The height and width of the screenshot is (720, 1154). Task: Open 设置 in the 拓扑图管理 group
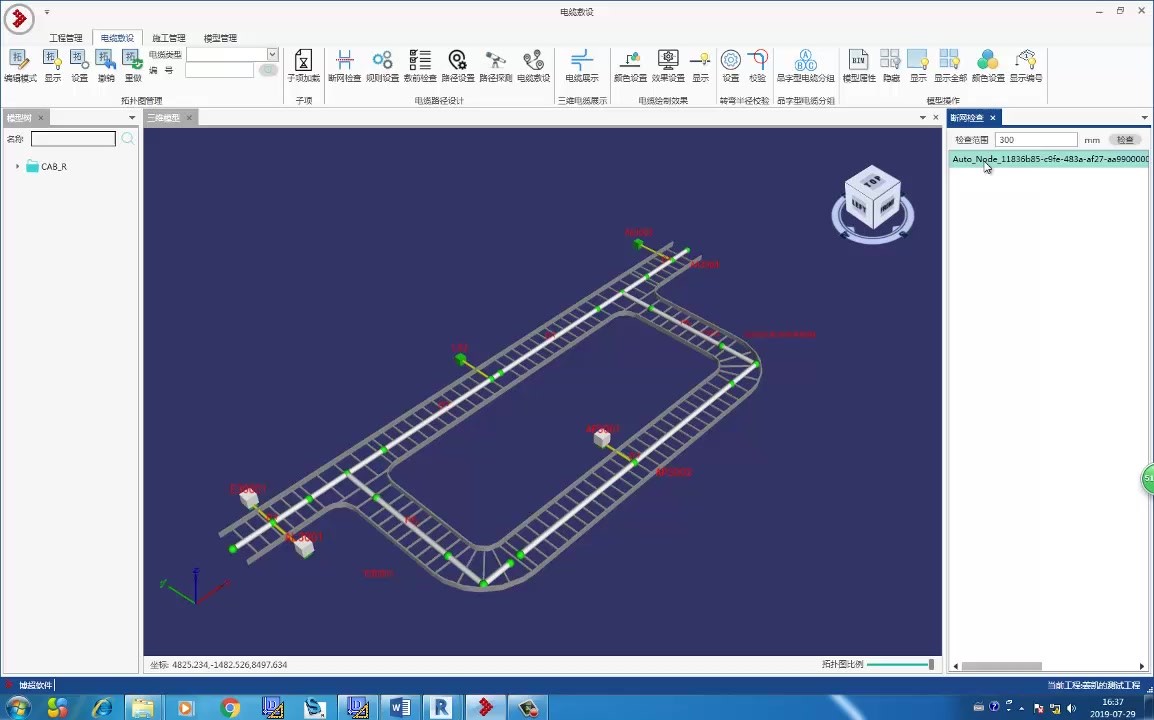point(79,66)
